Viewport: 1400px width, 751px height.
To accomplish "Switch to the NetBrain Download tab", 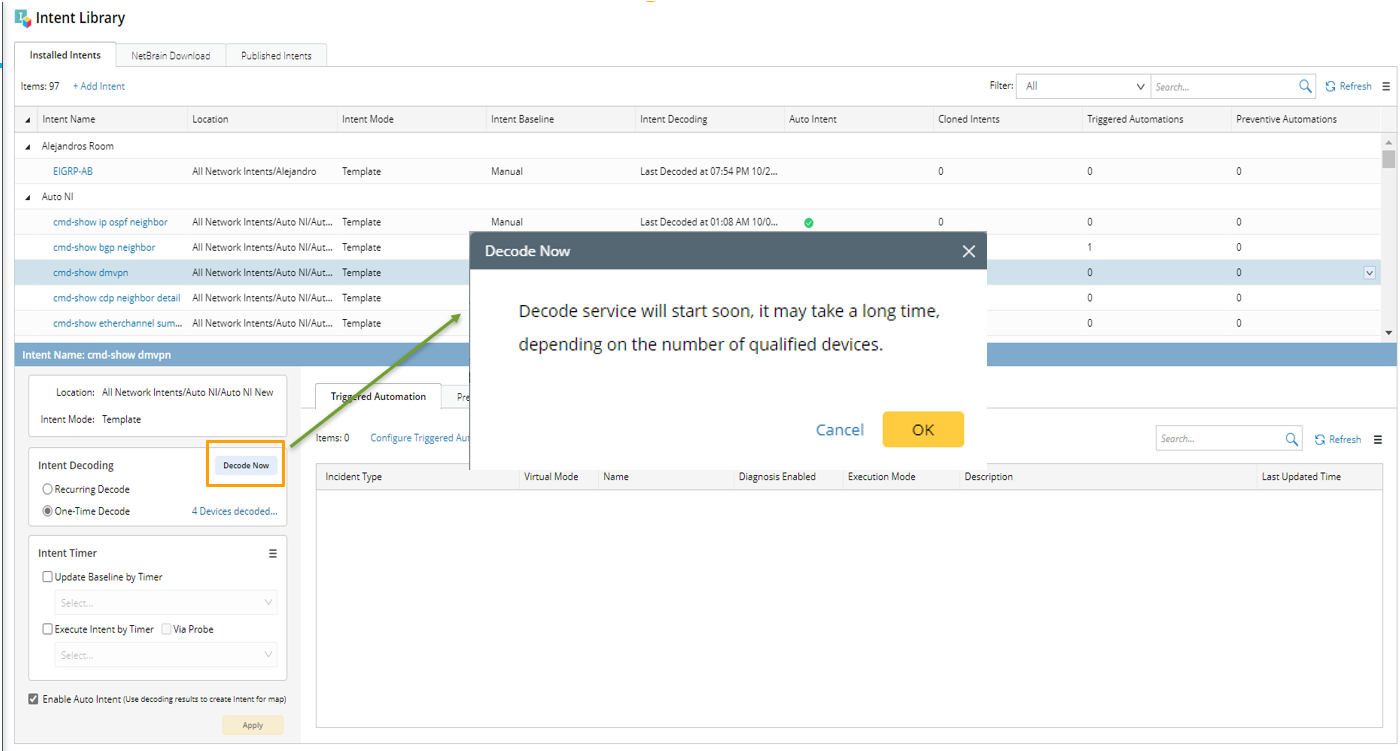I will pyautogui.click(x=171, y=56).
